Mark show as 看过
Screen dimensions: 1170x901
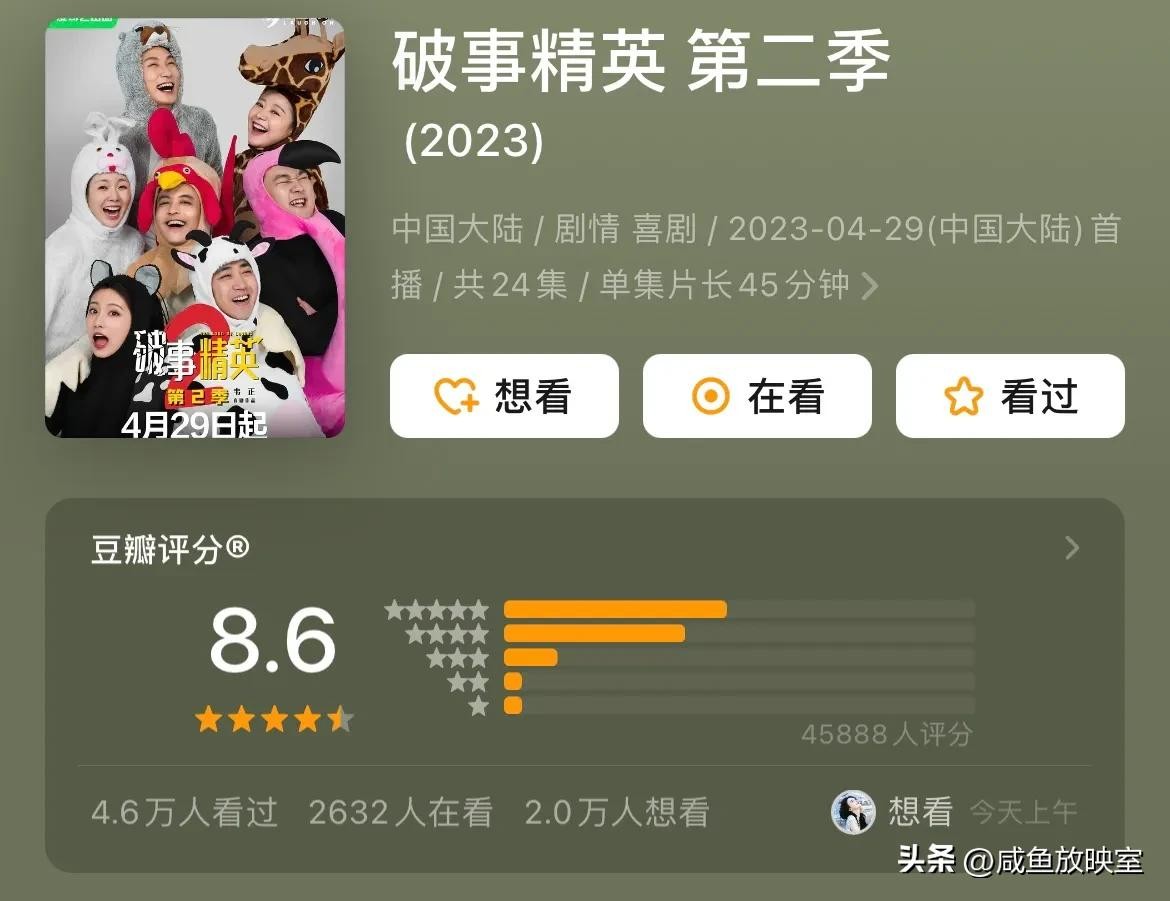point(1010,396)
